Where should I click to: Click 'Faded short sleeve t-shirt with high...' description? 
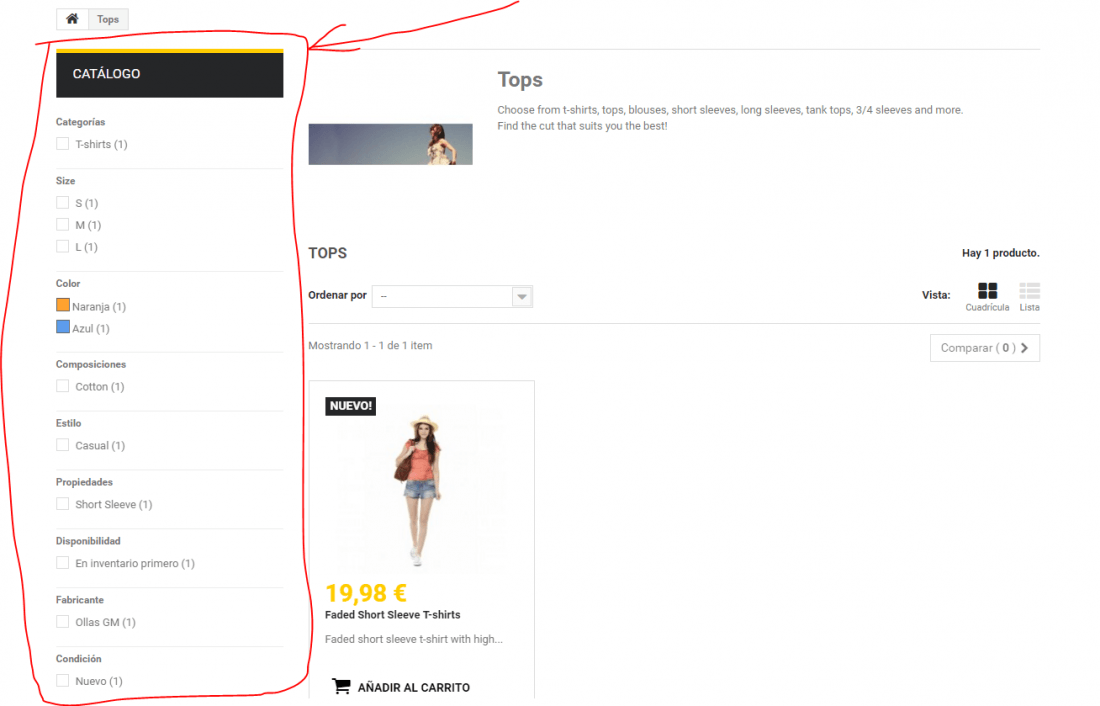point(414,639)
